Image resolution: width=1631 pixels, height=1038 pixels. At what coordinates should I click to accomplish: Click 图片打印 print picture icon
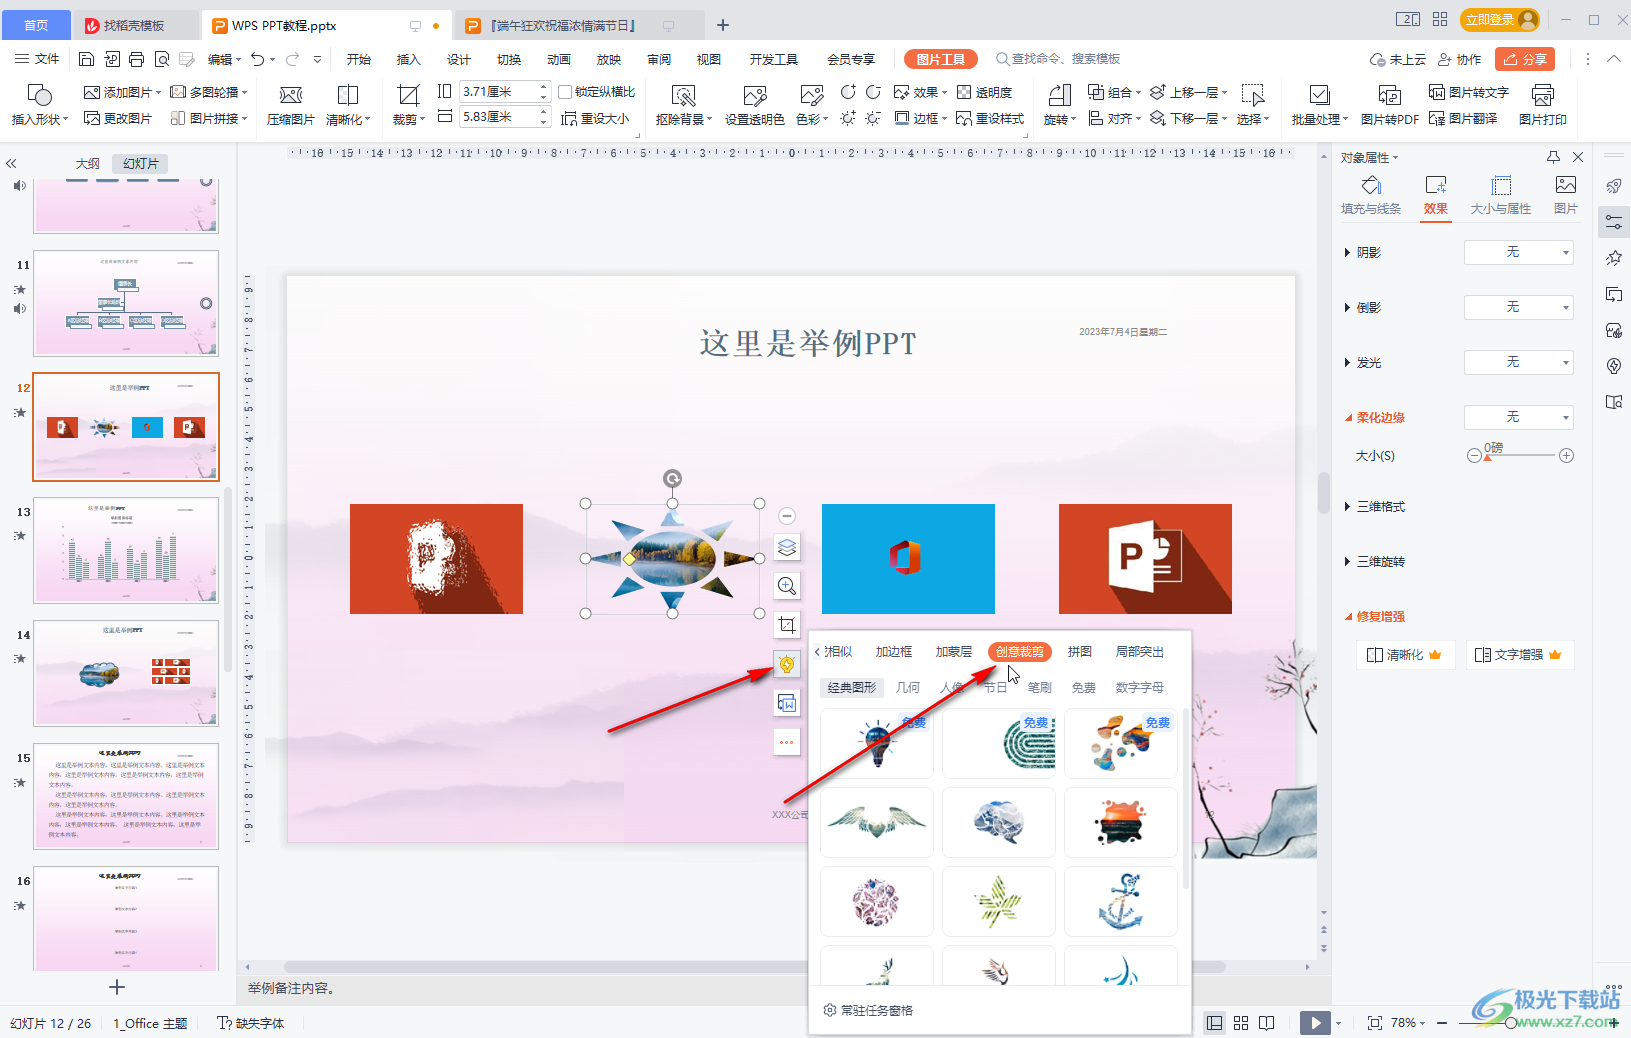(1542, 105)
